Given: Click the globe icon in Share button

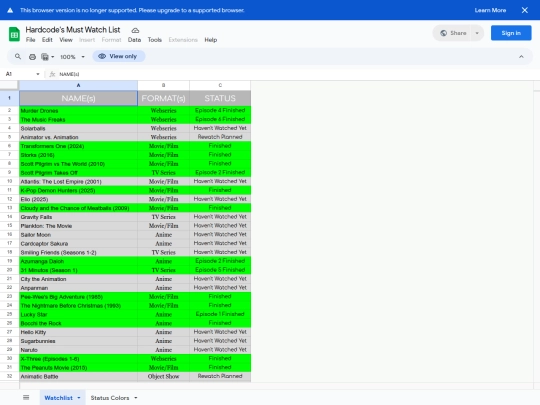Looking at the screenshot, I should (444, 33).
